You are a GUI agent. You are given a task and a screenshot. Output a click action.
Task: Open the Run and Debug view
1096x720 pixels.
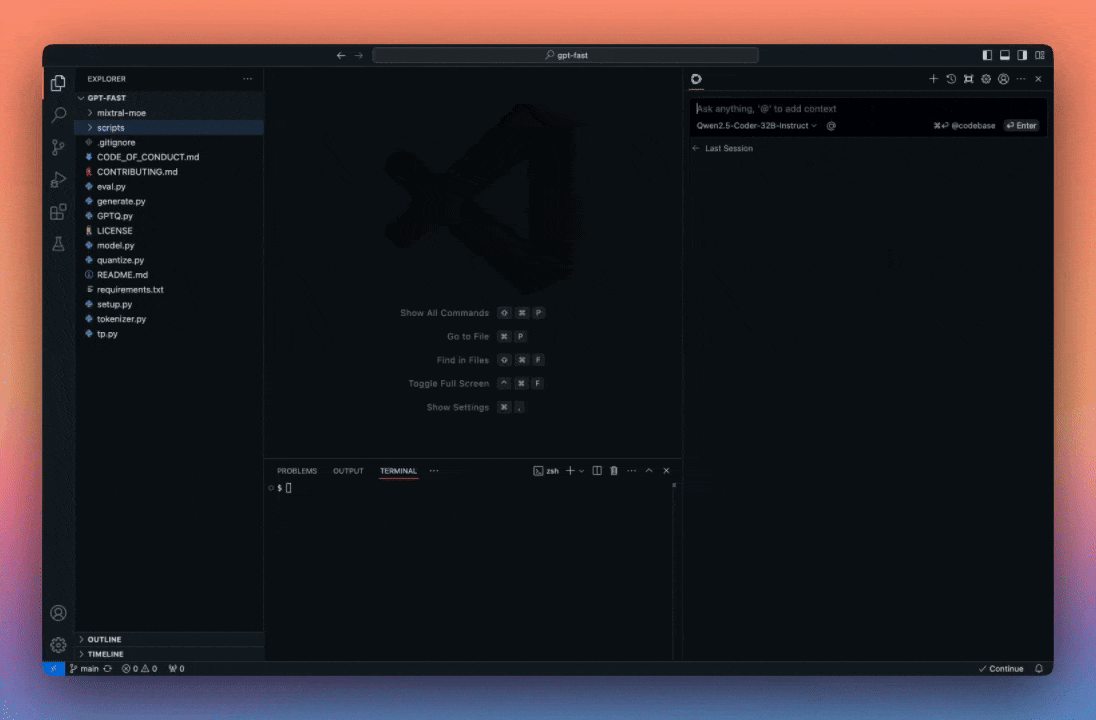58,180
